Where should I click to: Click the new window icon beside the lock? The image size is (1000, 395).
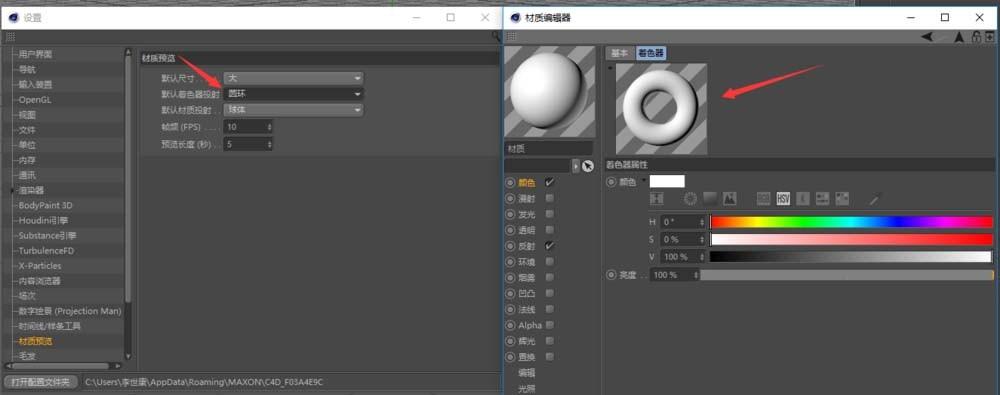[x=989, y=37]
